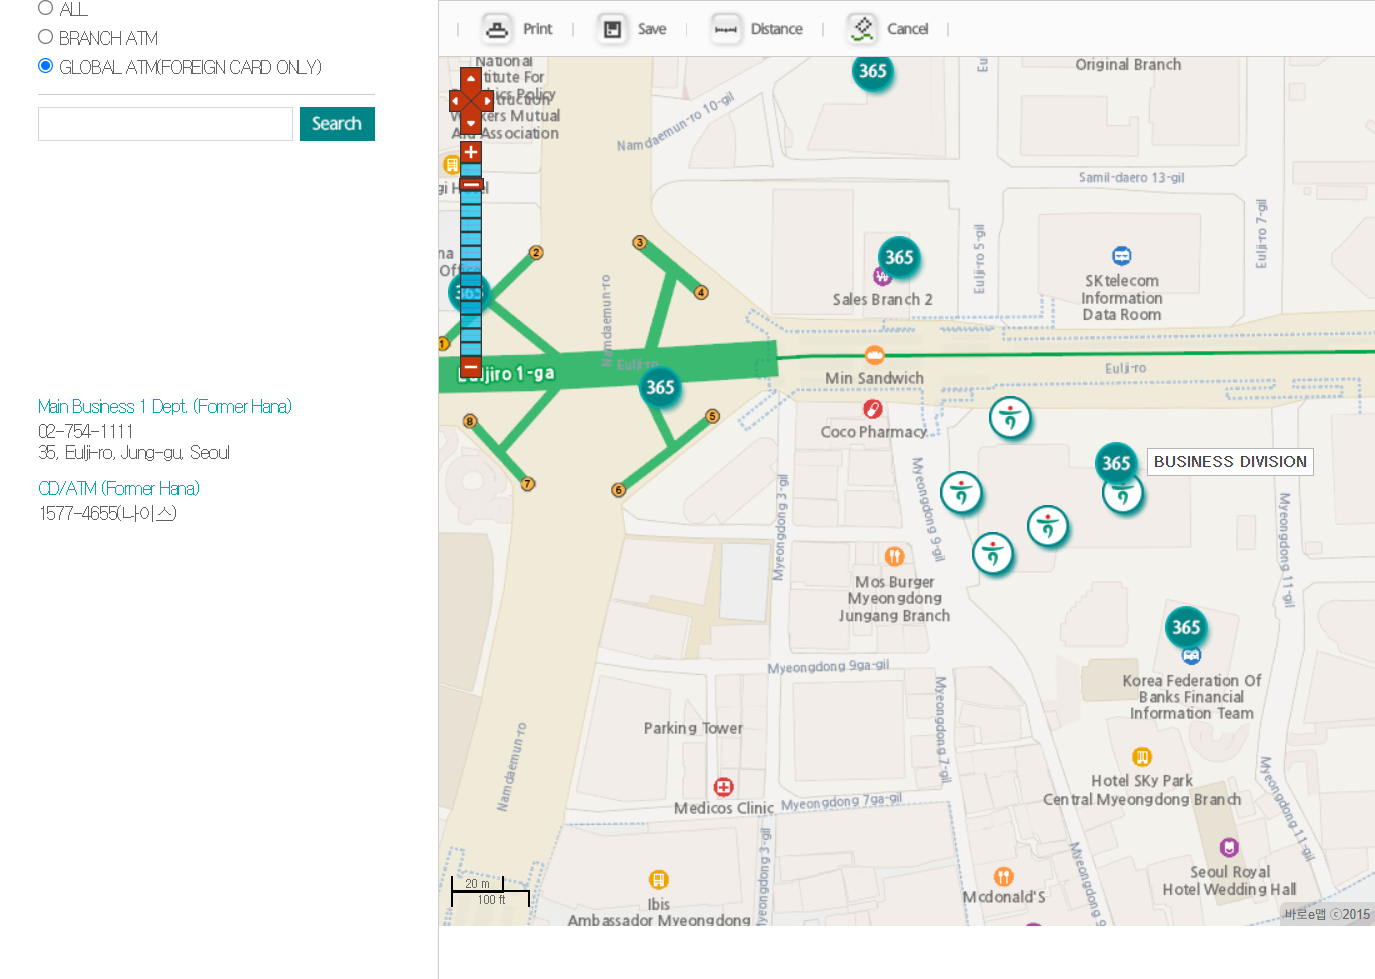This screenshot has height=979, width=1375.
Task: Pan the map up with arrow
Action: pos(470,78)
